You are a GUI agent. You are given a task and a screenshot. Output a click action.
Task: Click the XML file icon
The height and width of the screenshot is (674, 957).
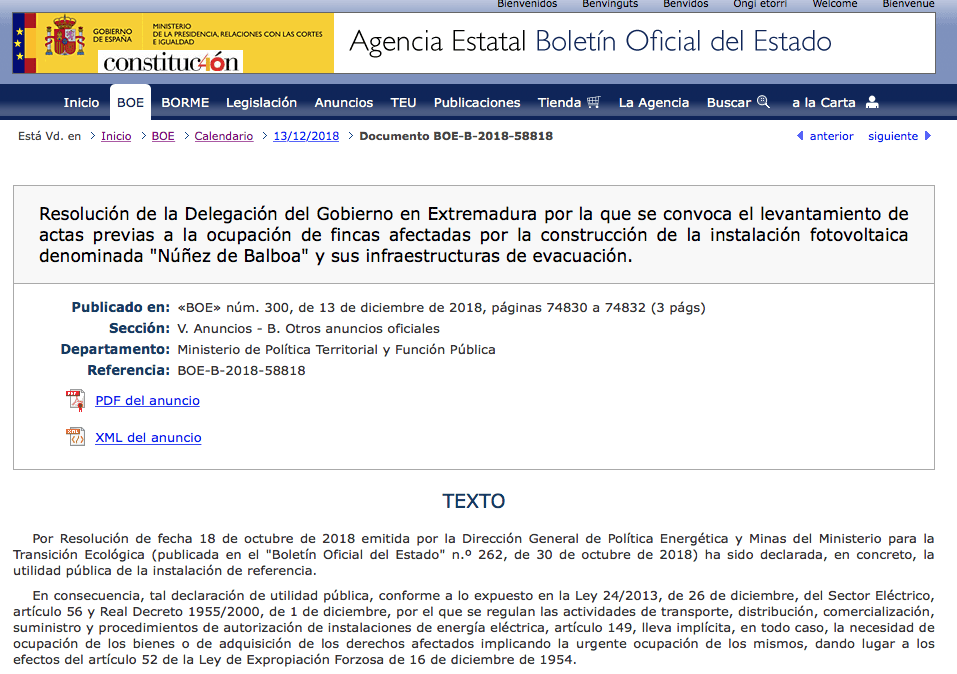click(x=76, y=437)
